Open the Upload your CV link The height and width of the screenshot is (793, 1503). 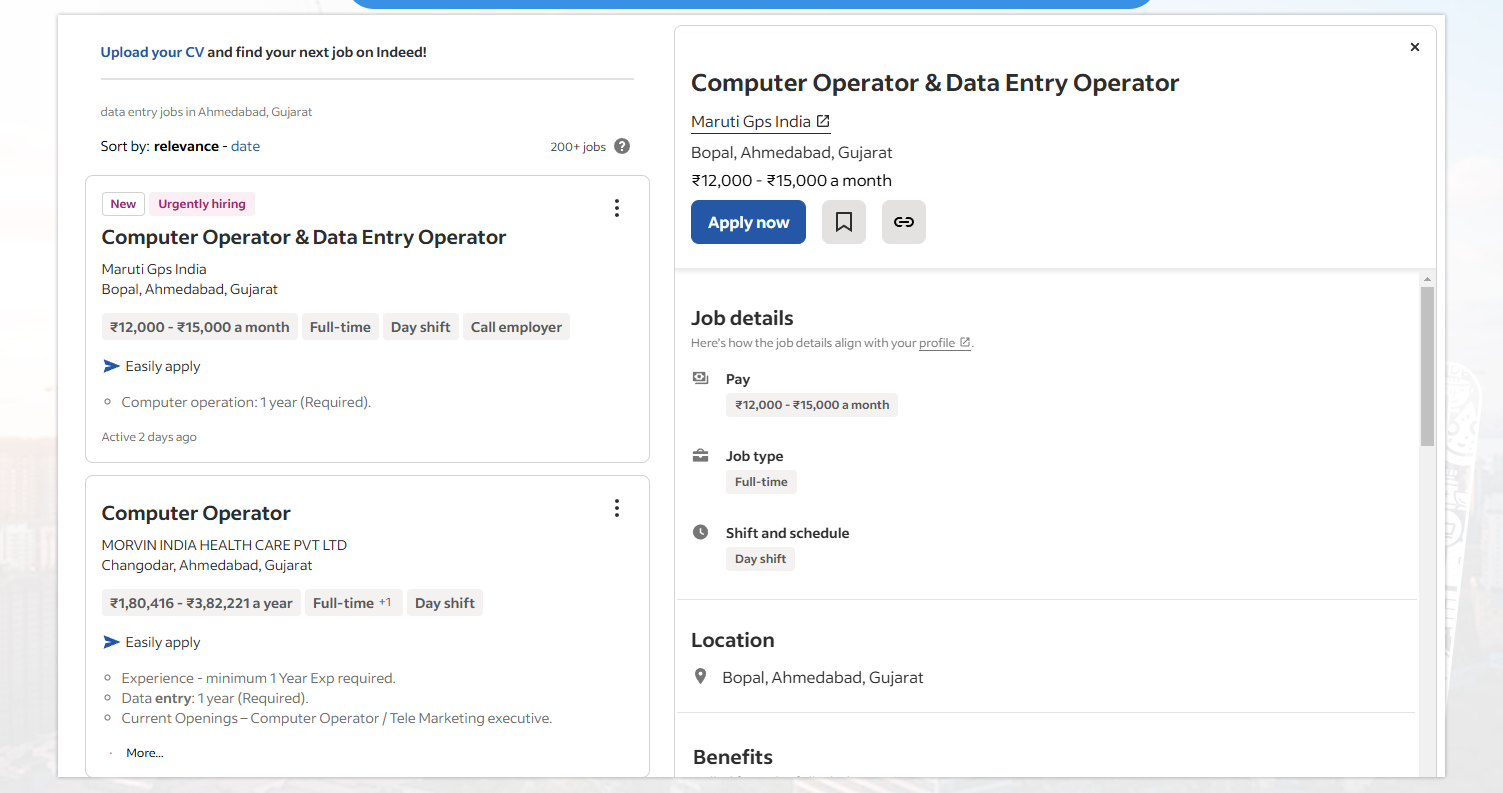(152, 51)
